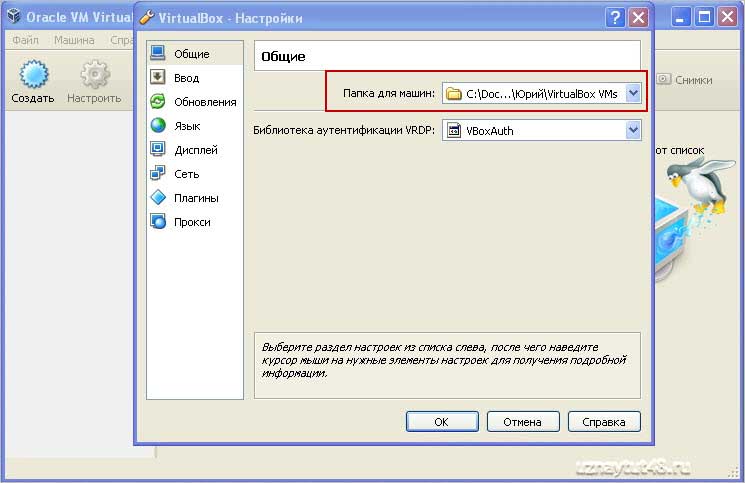Click the question mark help button in title bar

(615, 18)
